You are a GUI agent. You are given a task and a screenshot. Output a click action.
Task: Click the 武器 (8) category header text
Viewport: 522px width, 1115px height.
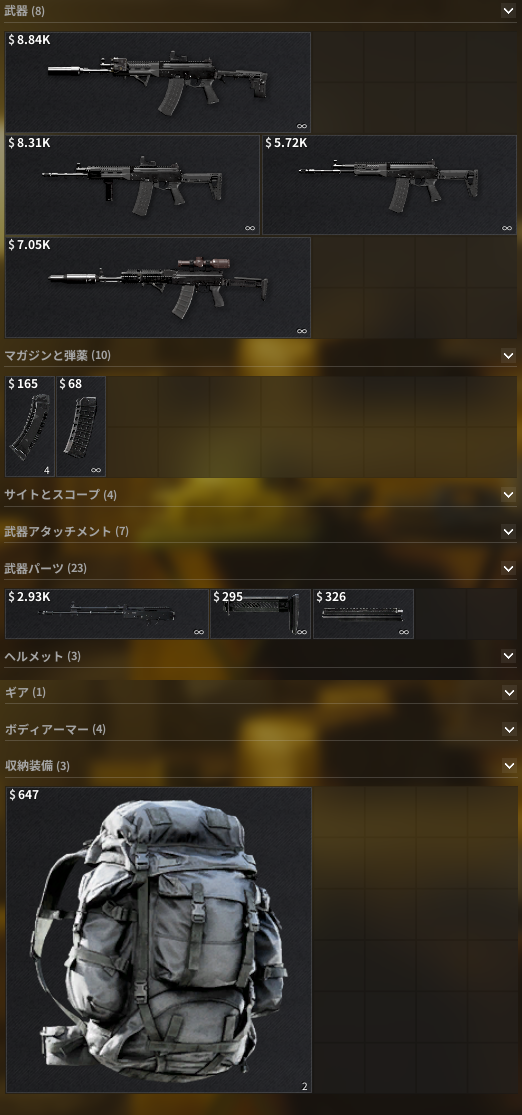point(24,11)
